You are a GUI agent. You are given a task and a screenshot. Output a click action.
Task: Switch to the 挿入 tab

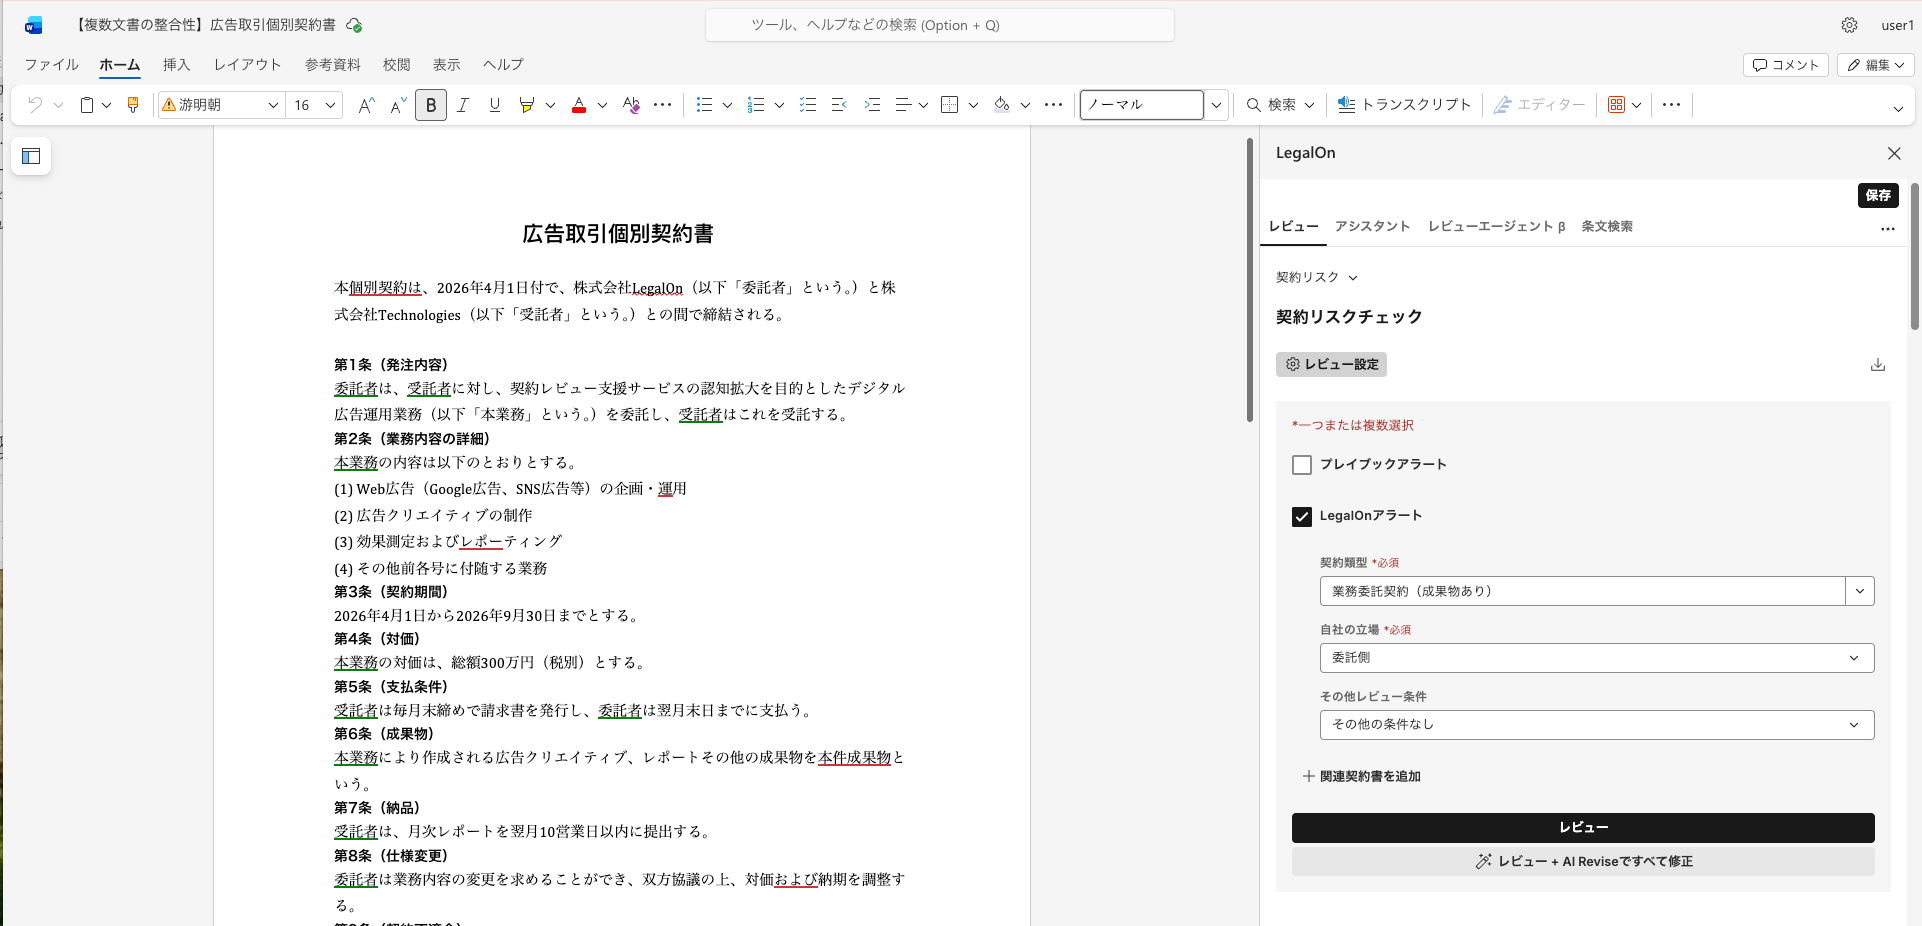177,65
